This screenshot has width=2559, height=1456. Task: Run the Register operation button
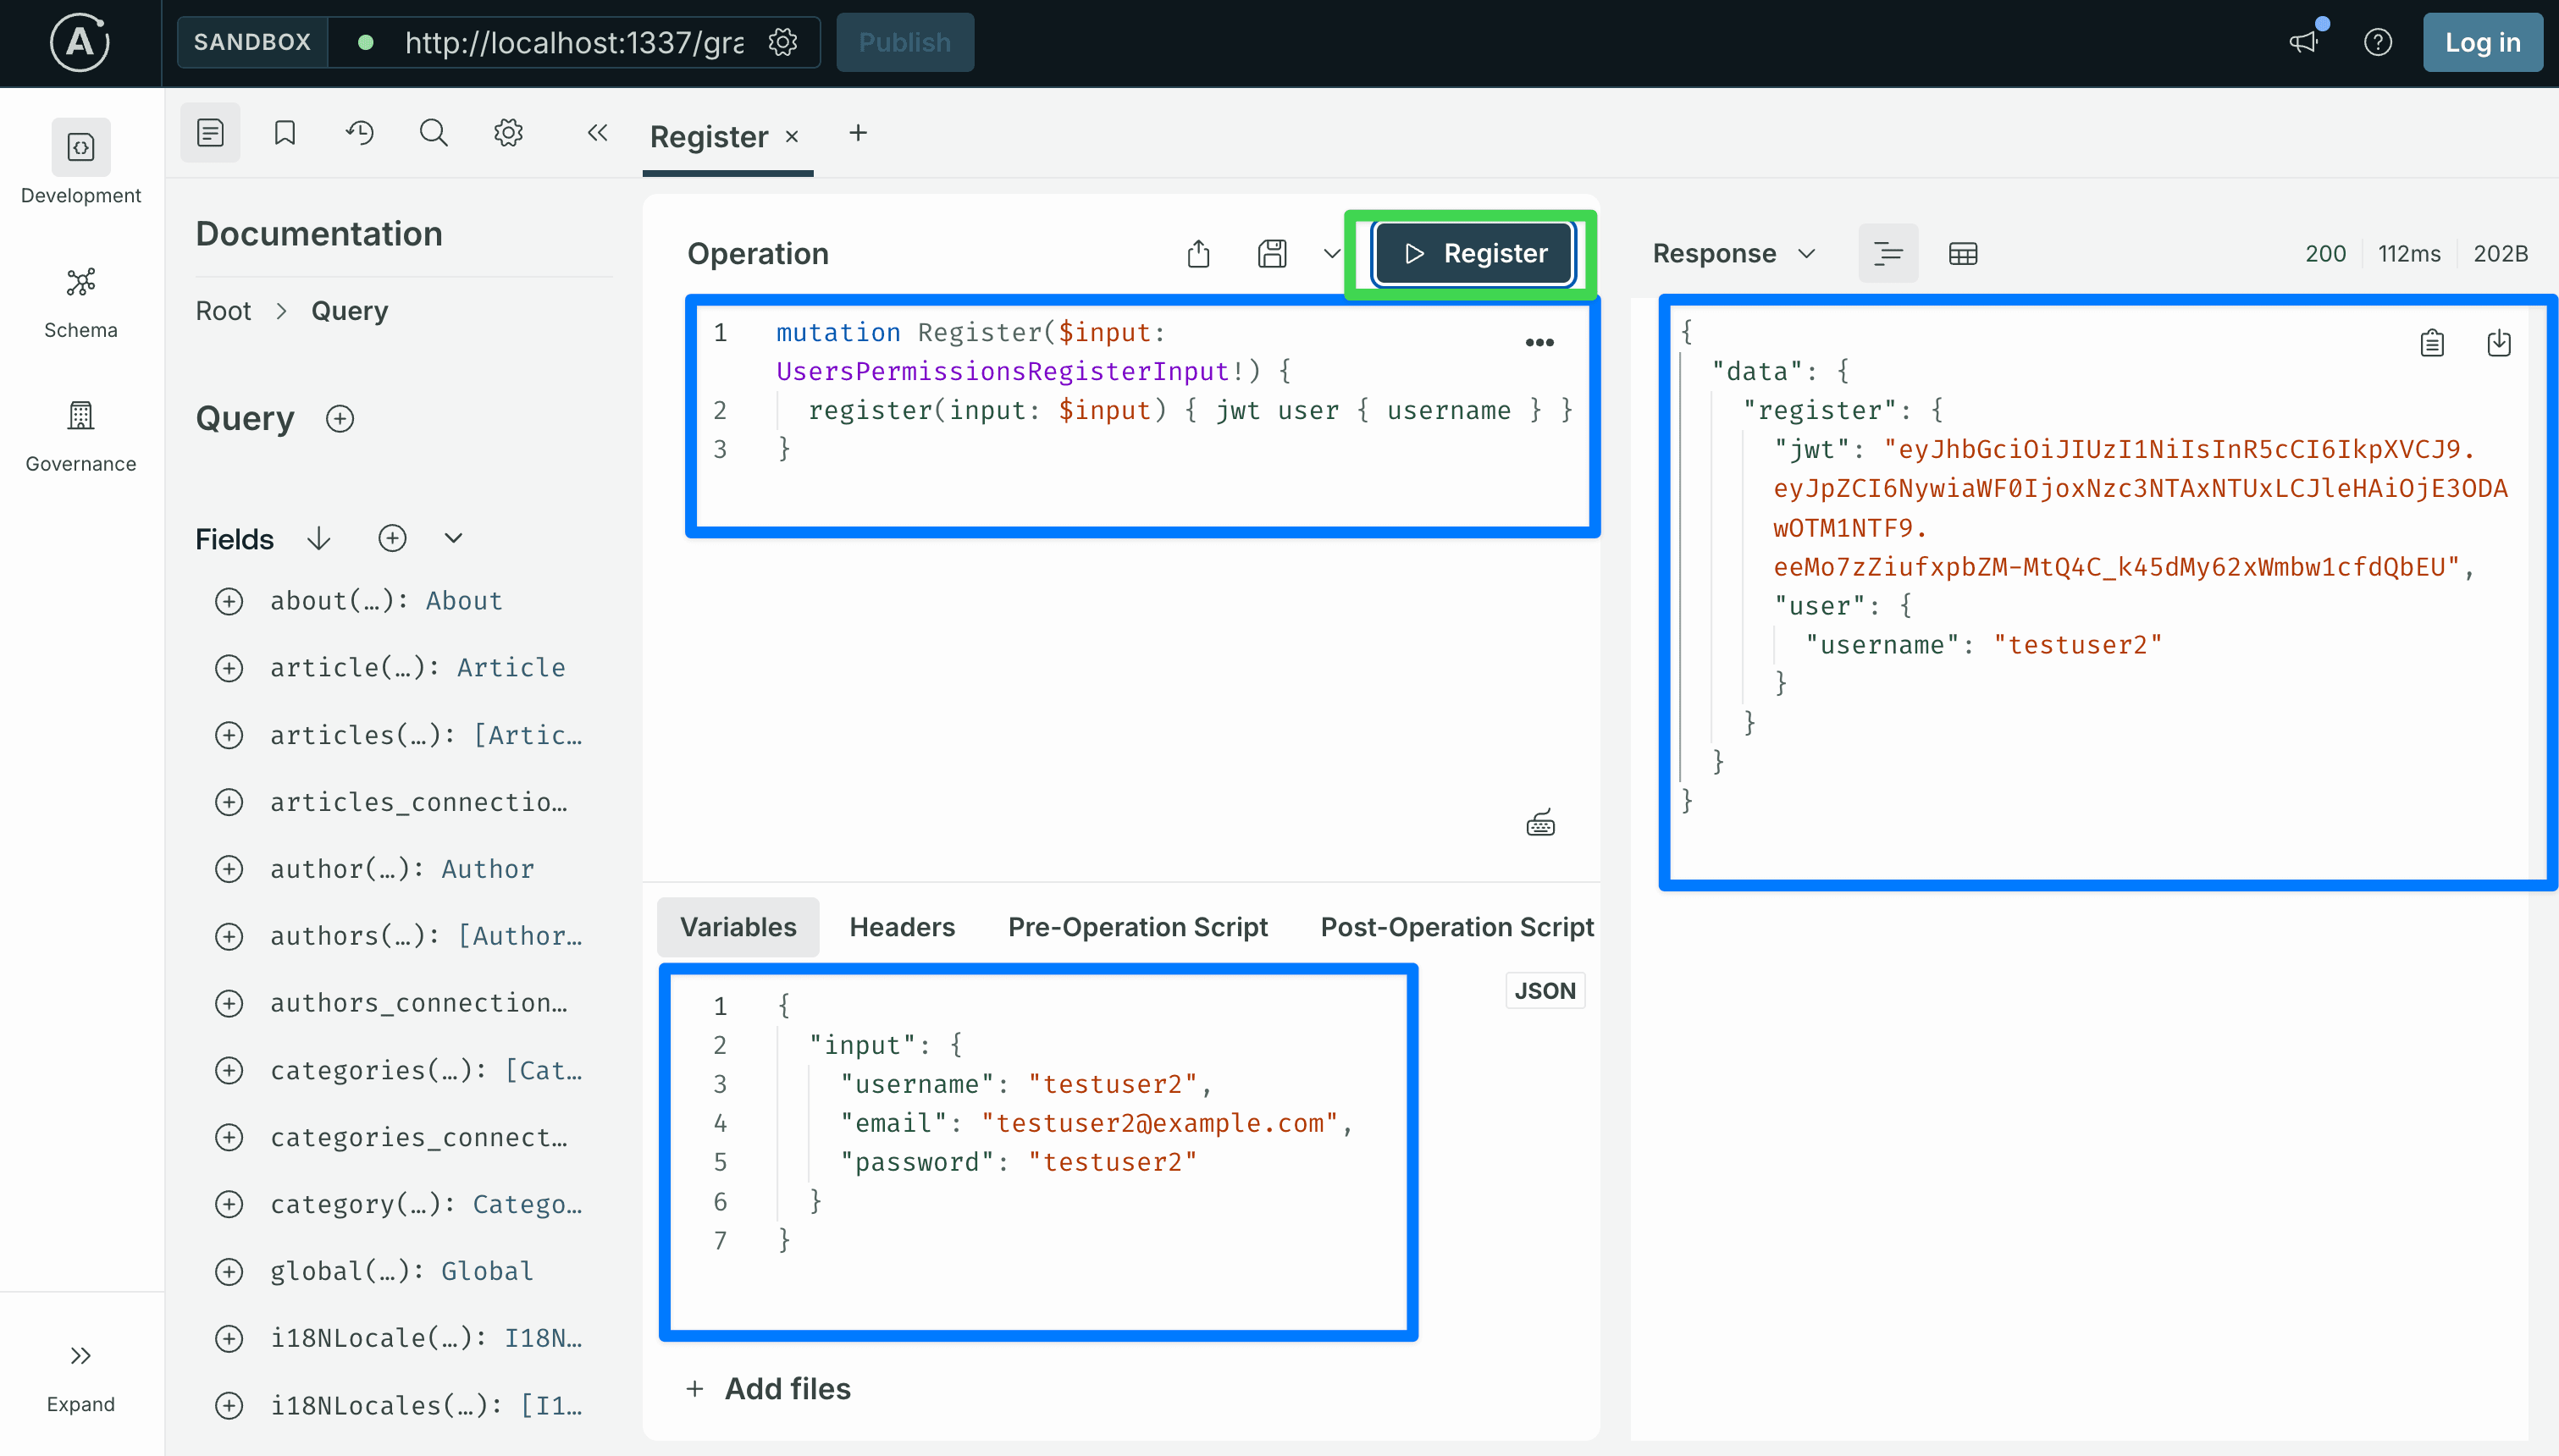[x=1473, y=254]
